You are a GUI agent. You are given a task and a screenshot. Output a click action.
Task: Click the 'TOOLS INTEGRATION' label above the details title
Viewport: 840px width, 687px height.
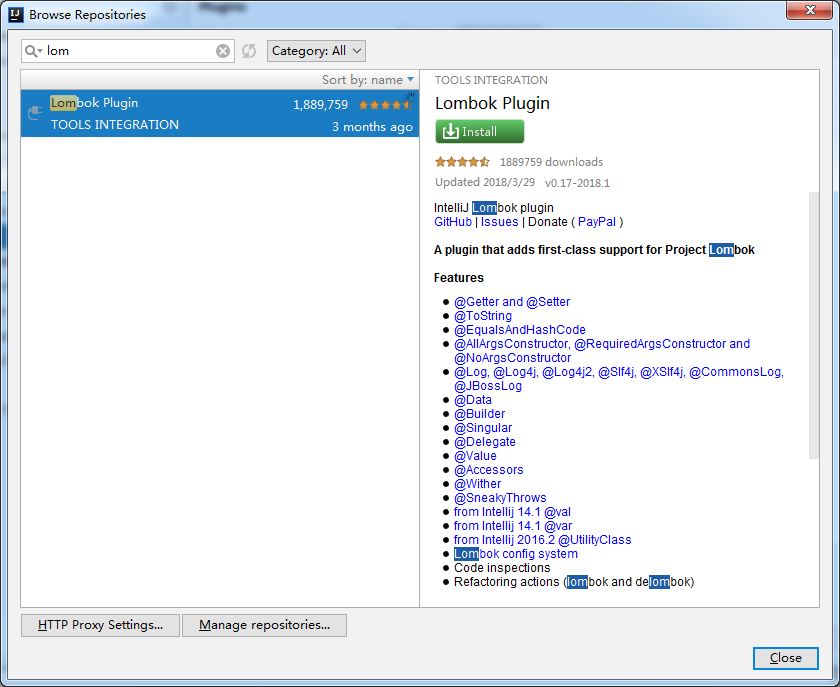coord(491,80)
